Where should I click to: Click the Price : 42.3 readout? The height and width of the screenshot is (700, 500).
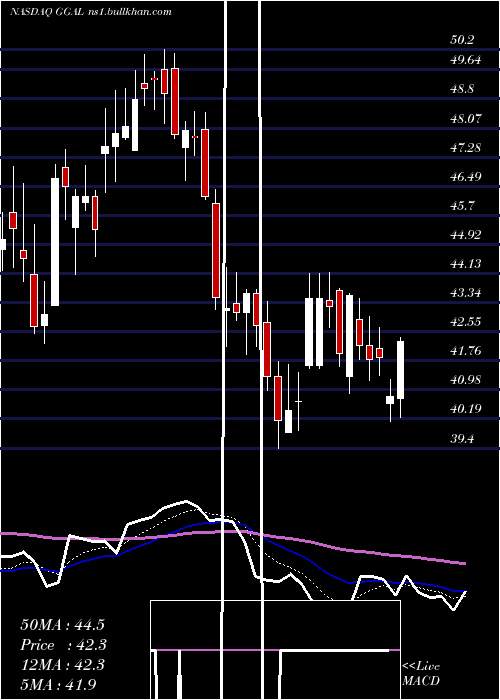coord(62,645)
